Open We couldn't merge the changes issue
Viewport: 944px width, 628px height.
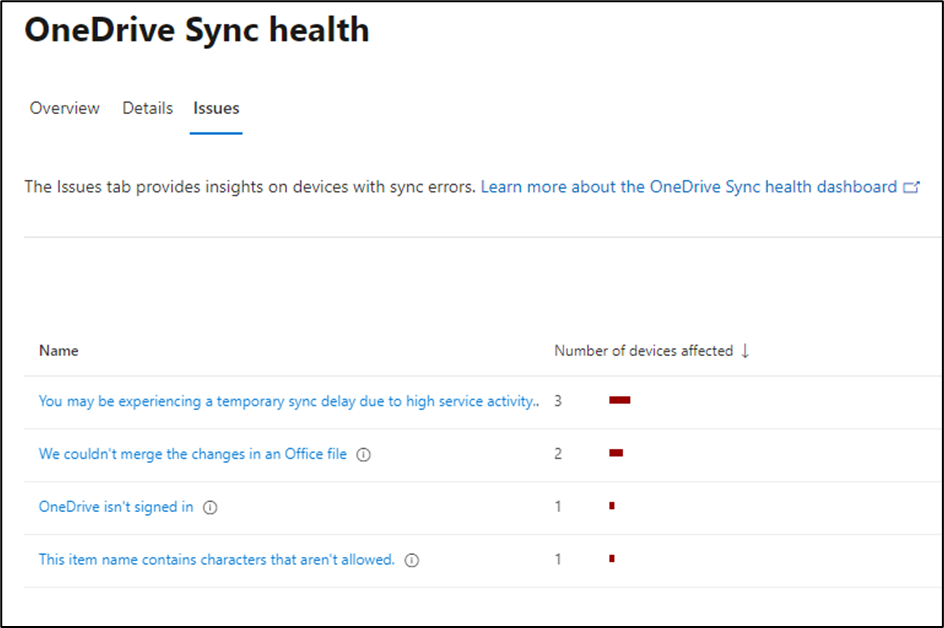tap(193, 454)
